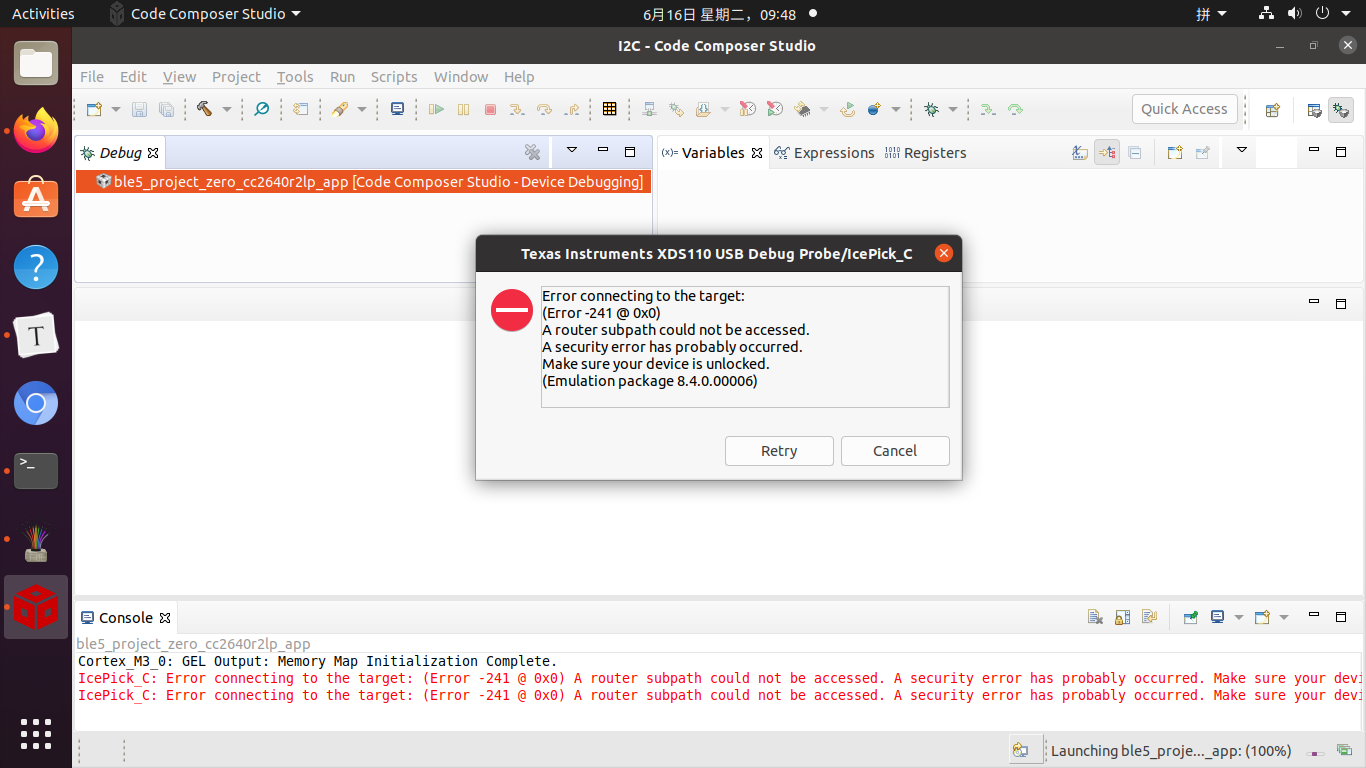Open the clock and calendar in the top bar
Screen dimensions: 1366x768
tap(720, 14)
